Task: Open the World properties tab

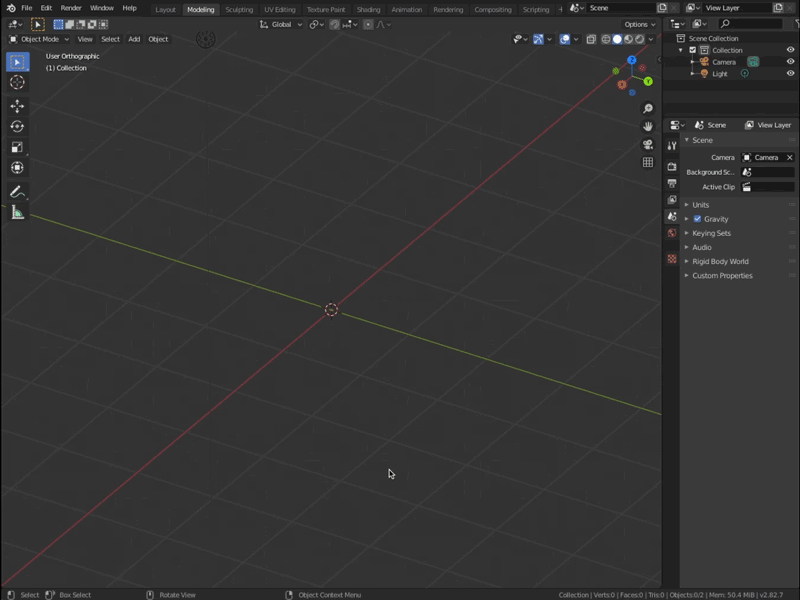Action: (672, 233)
